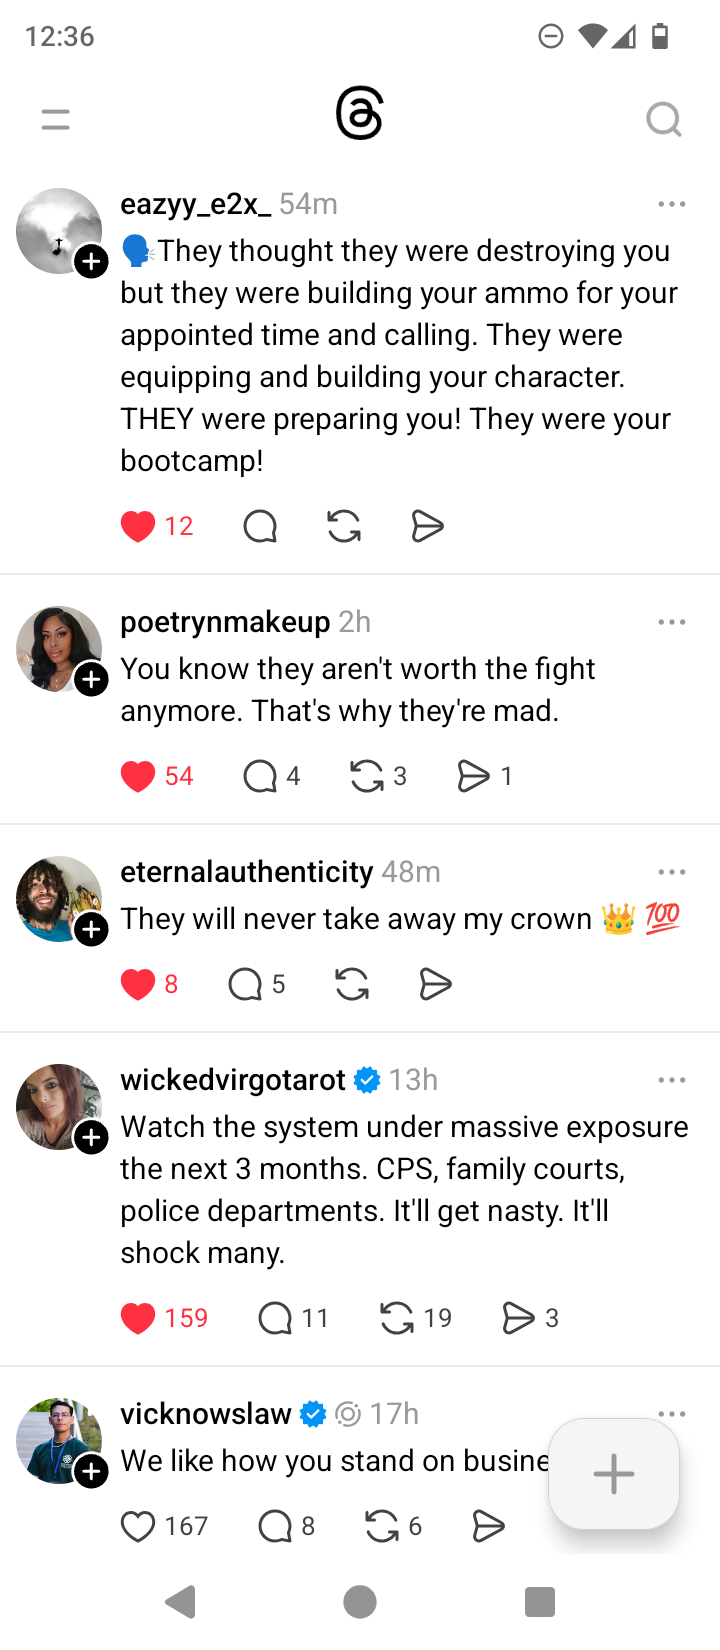Share the eazyy_e2x_ post
The image size is (720, 1650).
point(427,526)
